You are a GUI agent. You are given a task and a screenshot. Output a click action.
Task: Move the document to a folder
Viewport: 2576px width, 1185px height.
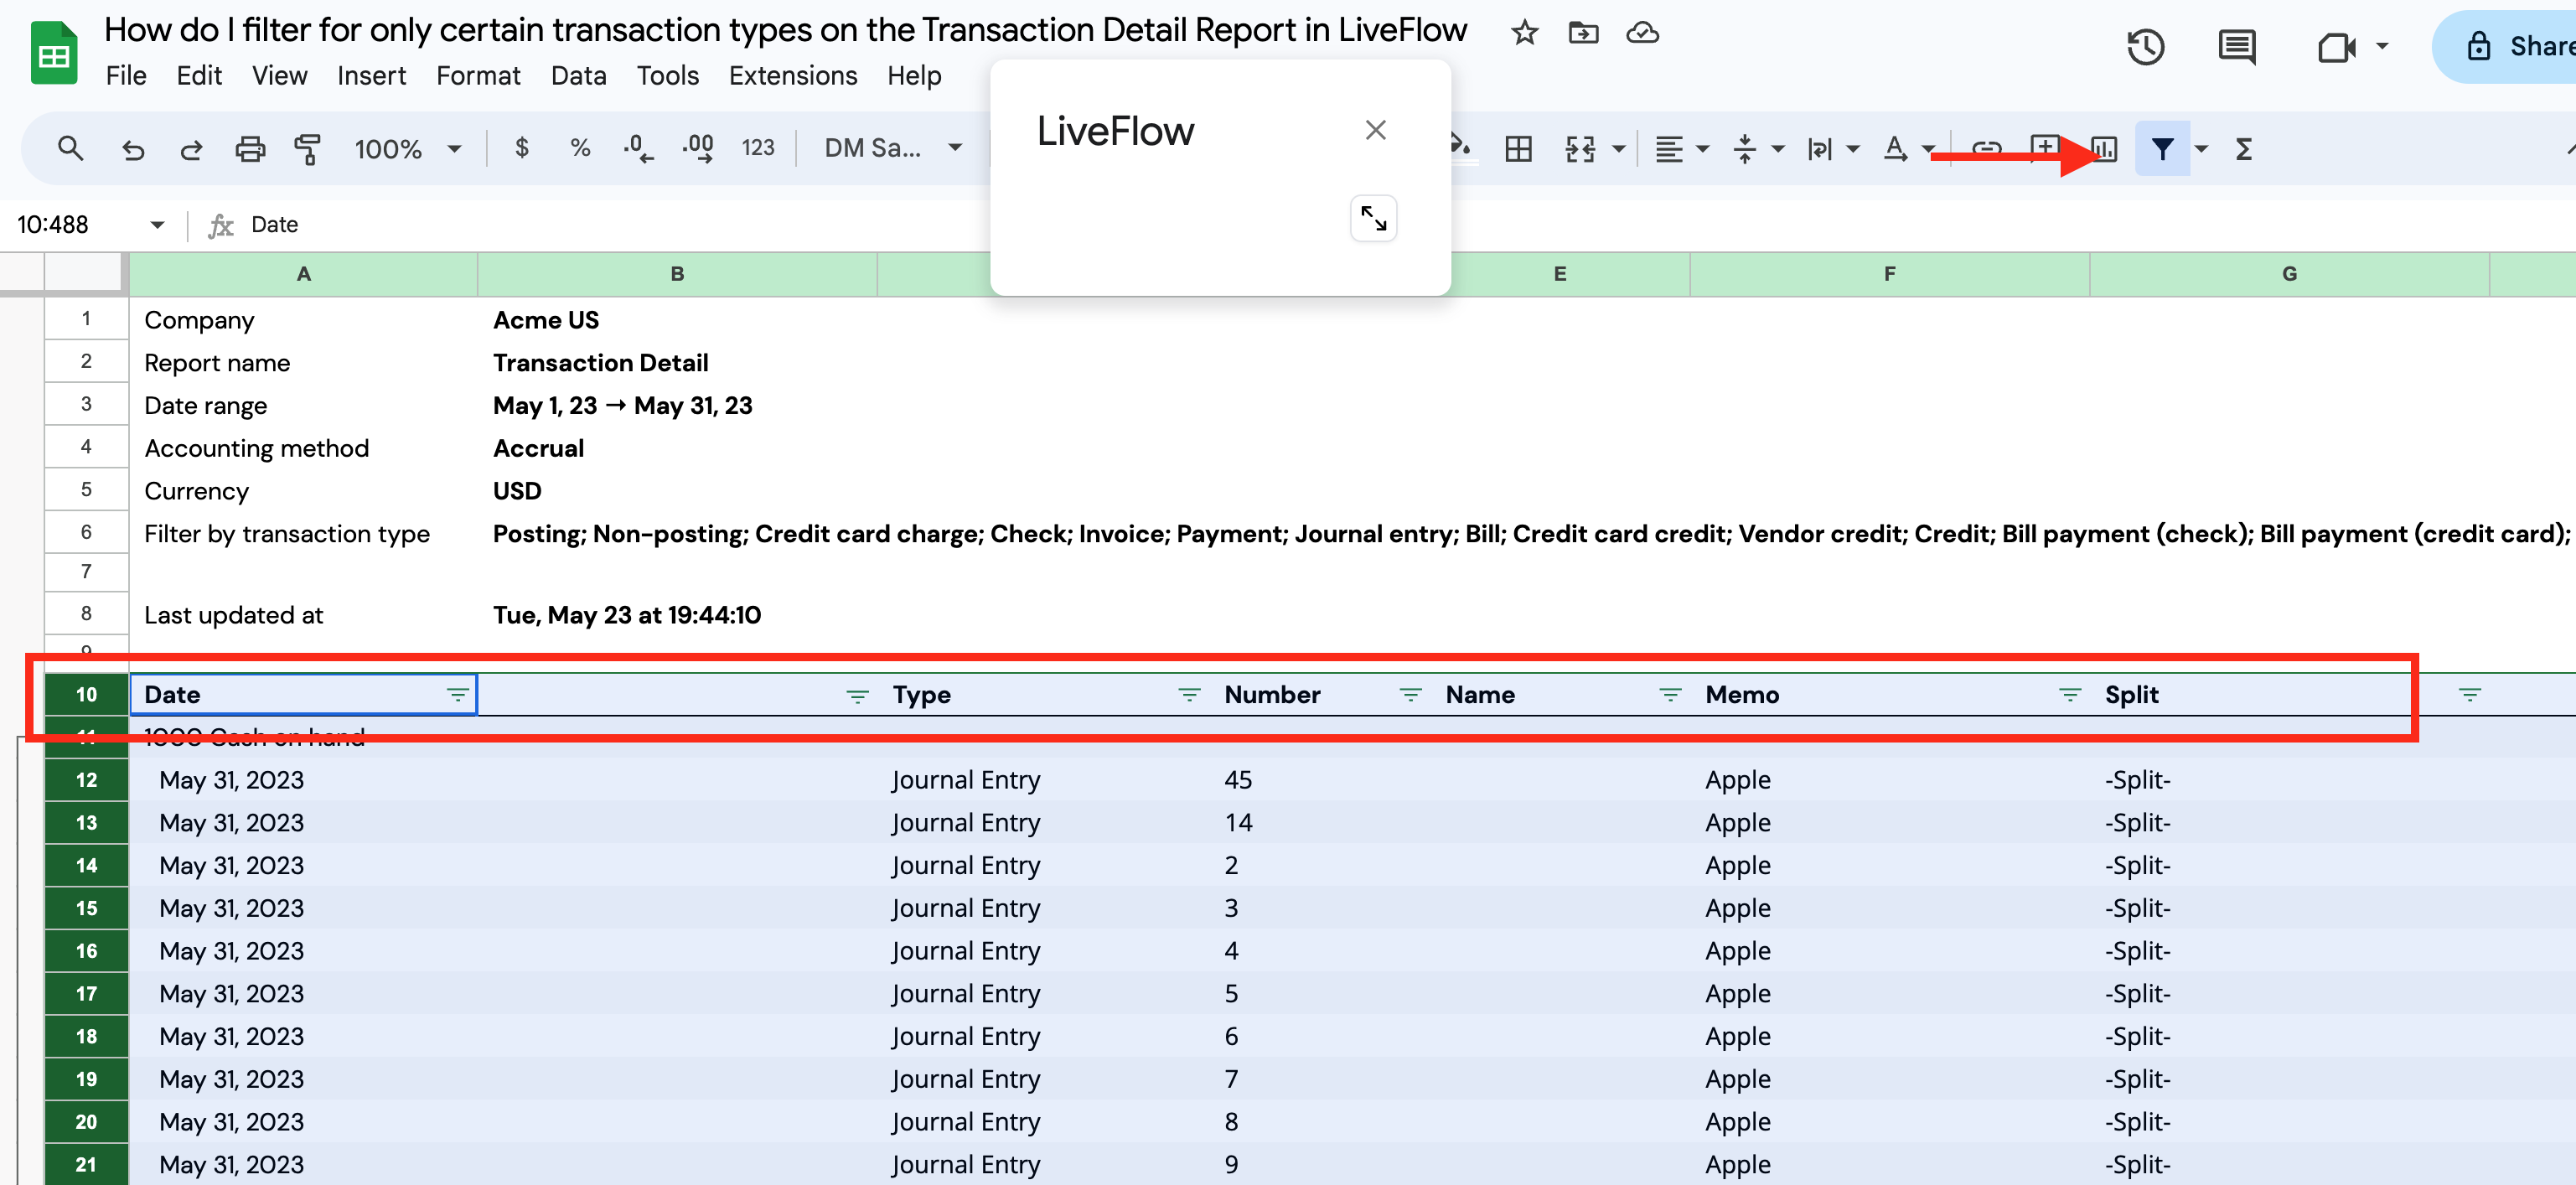click(x=1583, y=33)
